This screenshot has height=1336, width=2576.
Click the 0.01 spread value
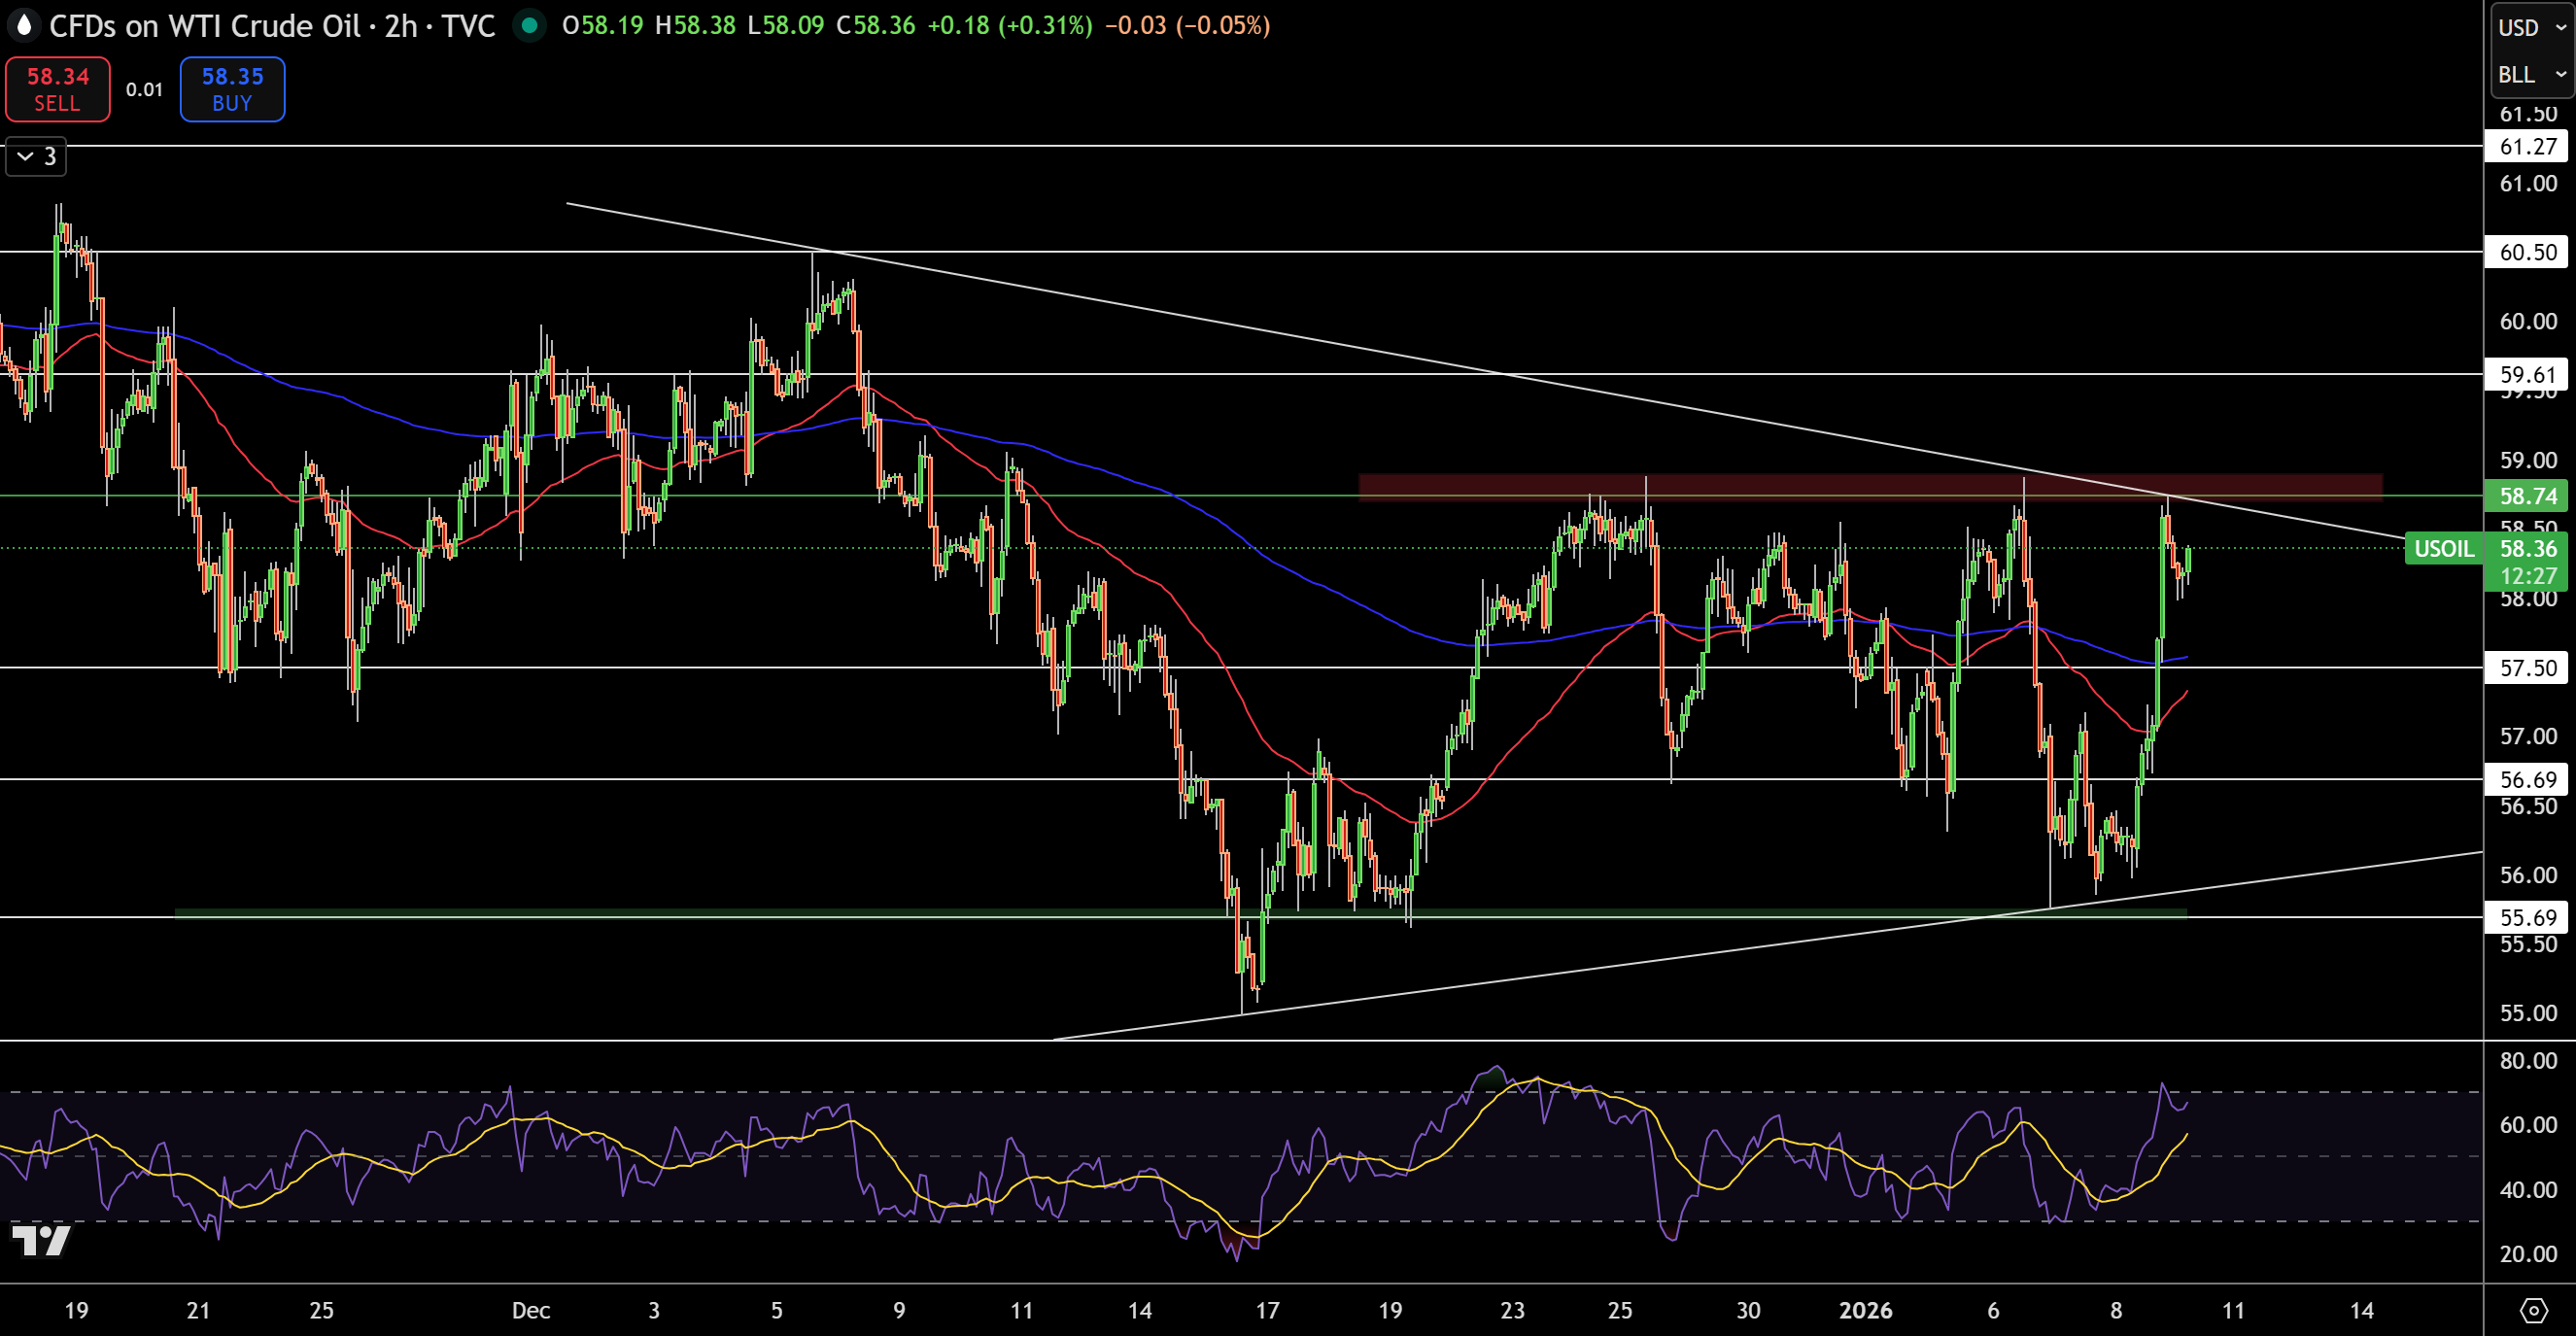[144, 89]
